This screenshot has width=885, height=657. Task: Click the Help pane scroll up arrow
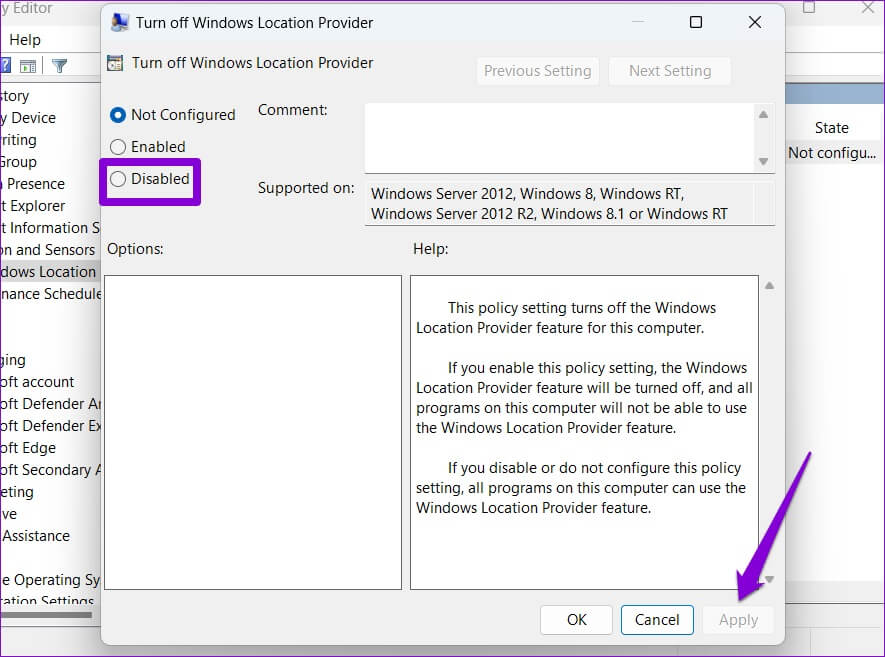(x=769, y=286)
